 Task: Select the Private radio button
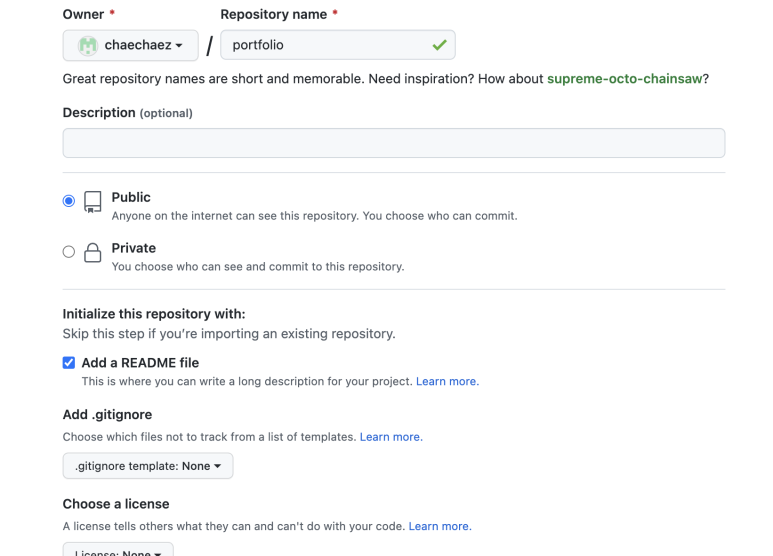[x=69, y=252]
